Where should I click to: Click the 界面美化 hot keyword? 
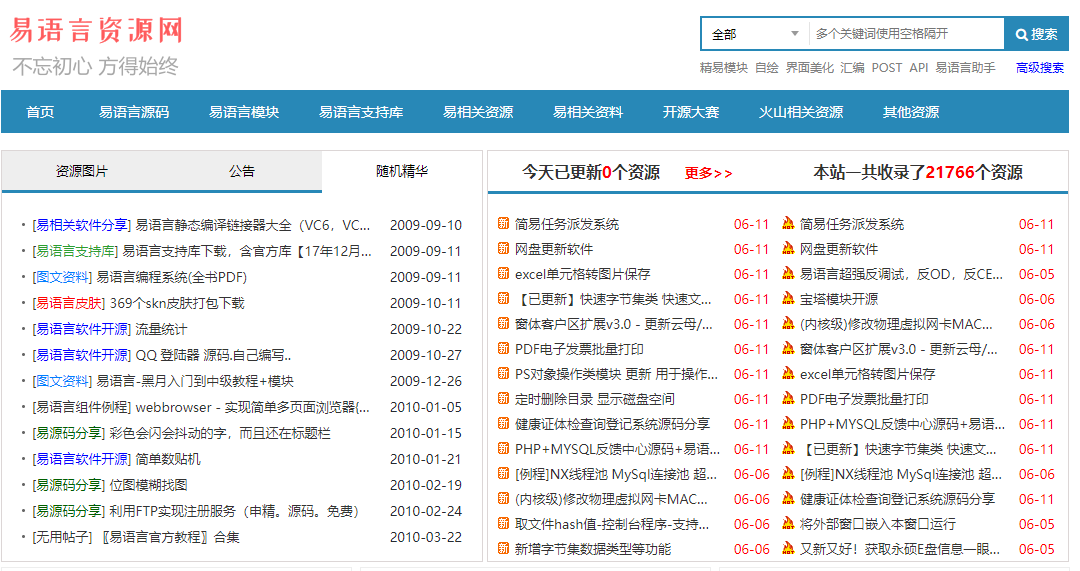tap(809, 68)
